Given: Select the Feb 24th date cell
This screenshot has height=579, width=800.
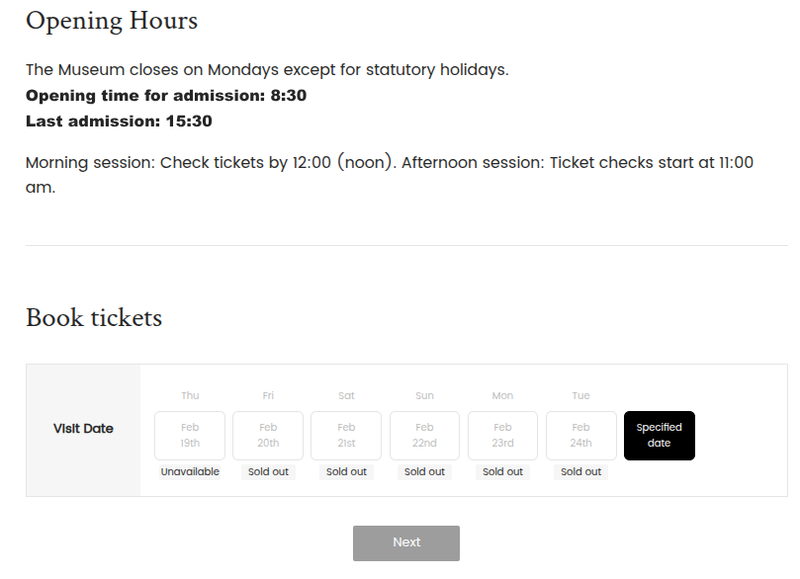Looking at the screenshot, I should 581,435.
